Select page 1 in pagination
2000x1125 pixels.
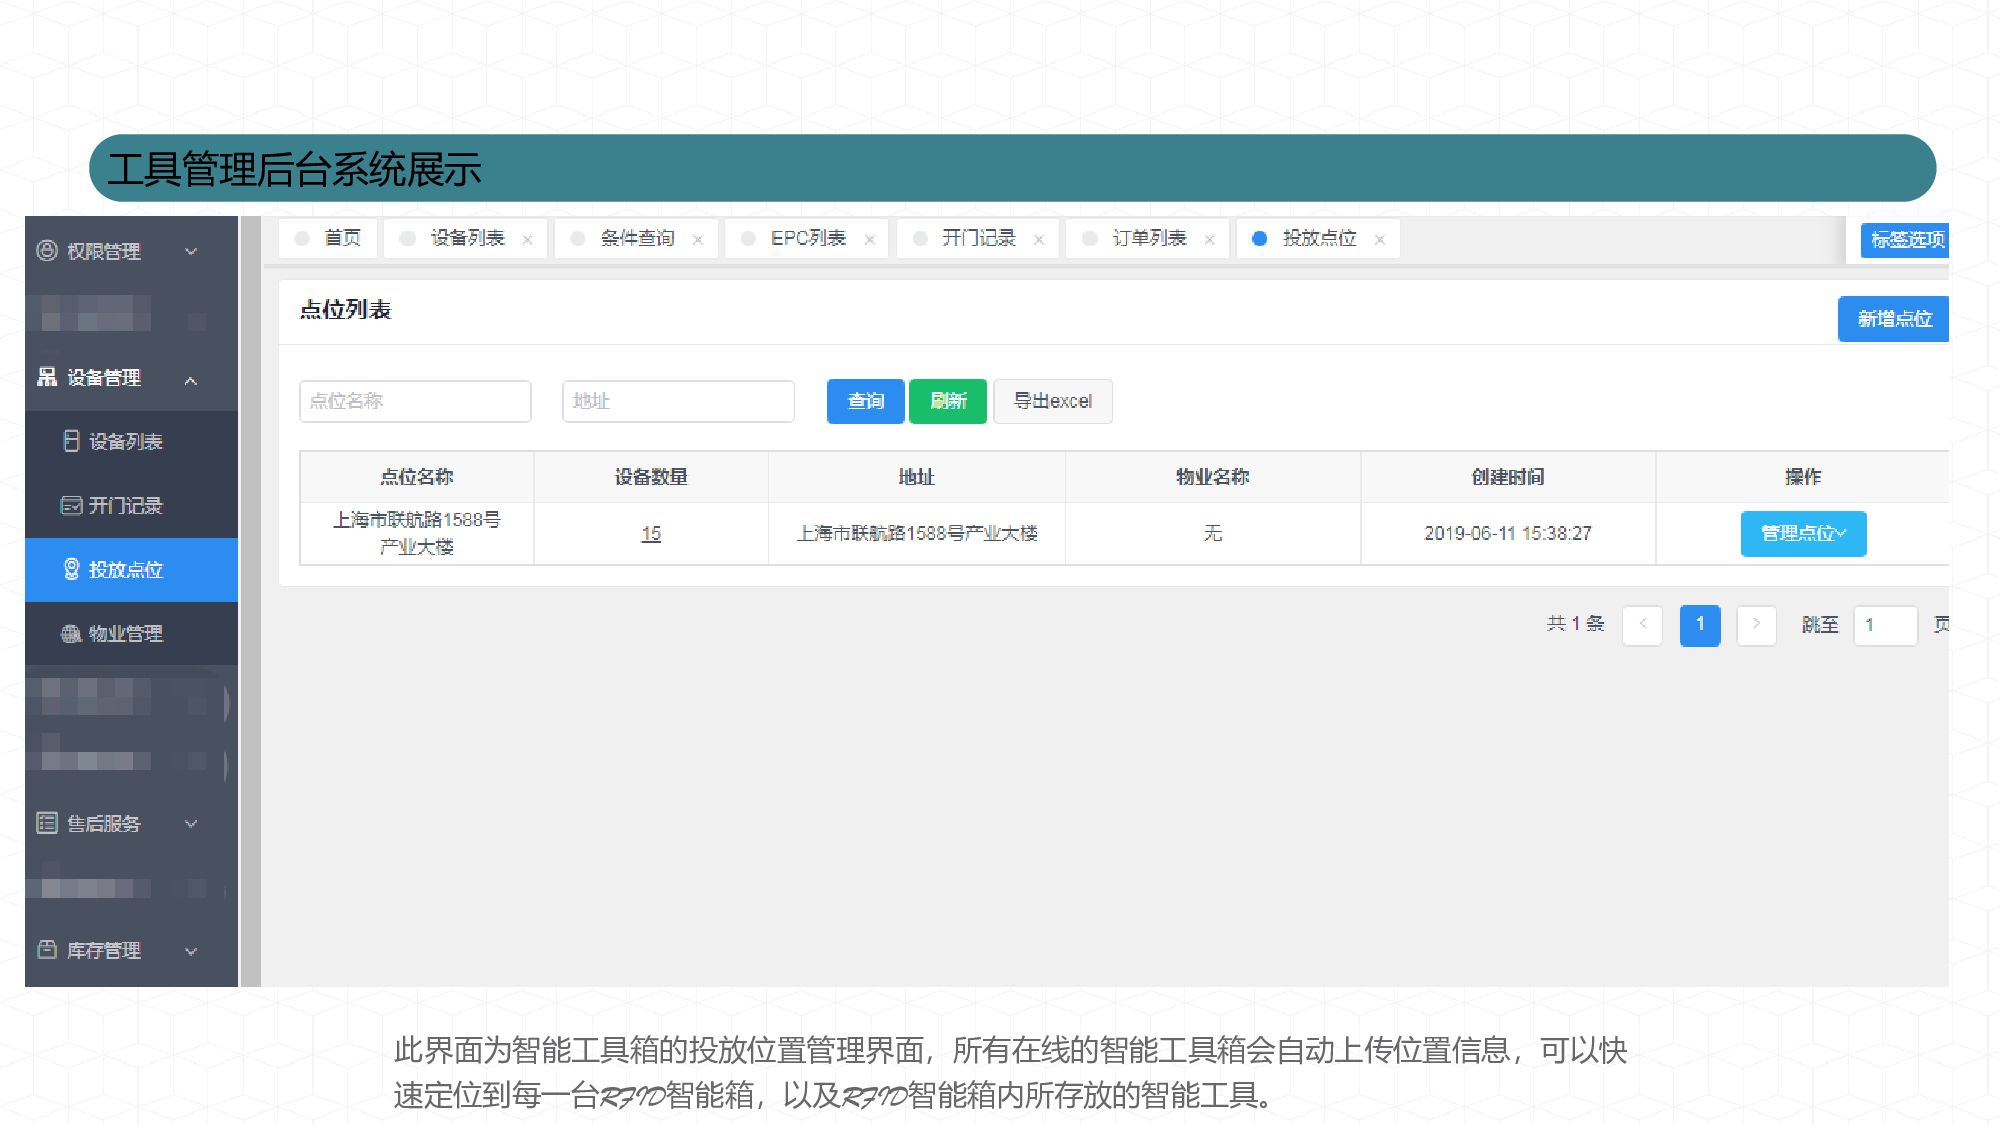1700,625
